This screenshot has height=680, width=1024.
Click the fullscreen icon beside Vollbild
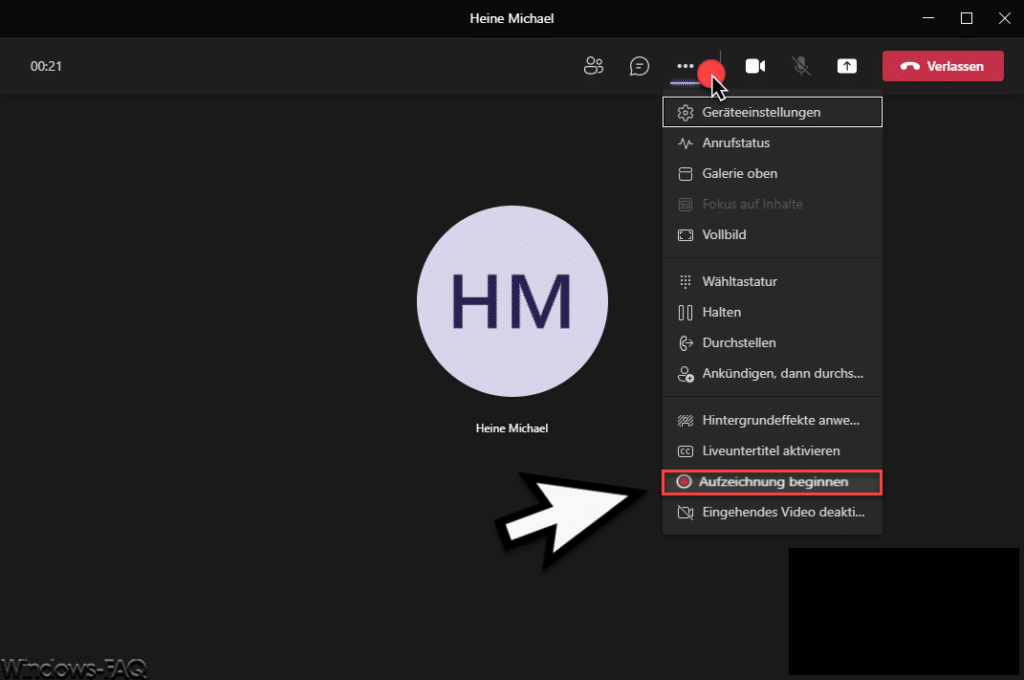point(685,235)
